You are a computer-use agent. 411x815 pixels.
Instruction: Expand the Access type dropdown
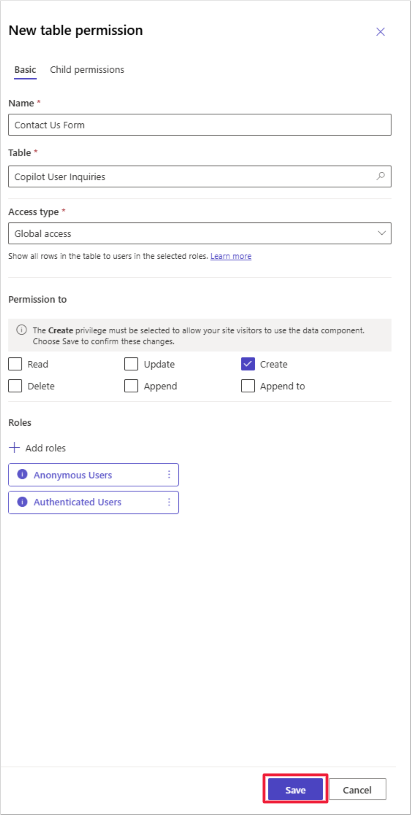click(200, 233)
